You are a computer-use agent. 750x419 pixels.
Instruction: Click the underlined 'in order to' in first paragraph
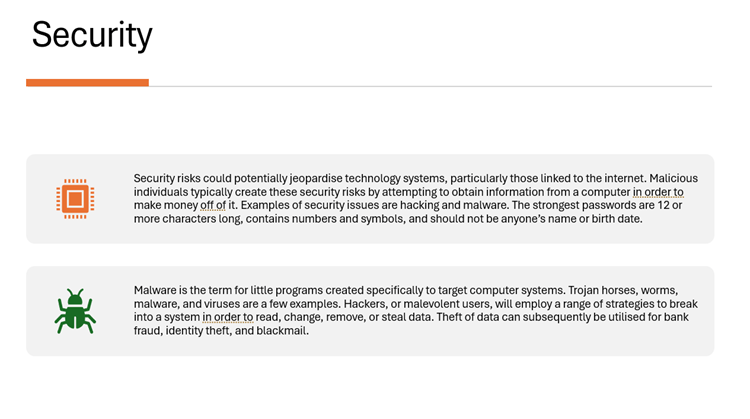(658, 191)
